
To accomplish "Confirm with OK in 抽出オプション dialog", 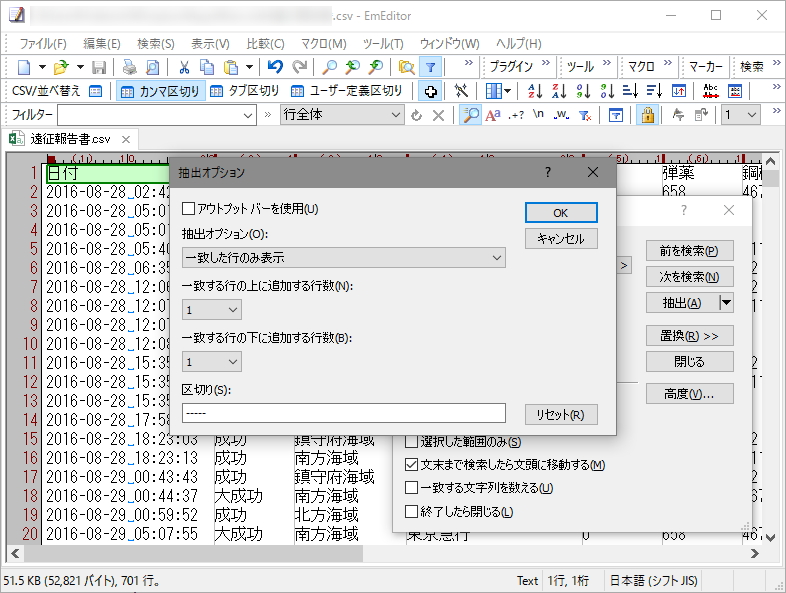I will [561, 213].
